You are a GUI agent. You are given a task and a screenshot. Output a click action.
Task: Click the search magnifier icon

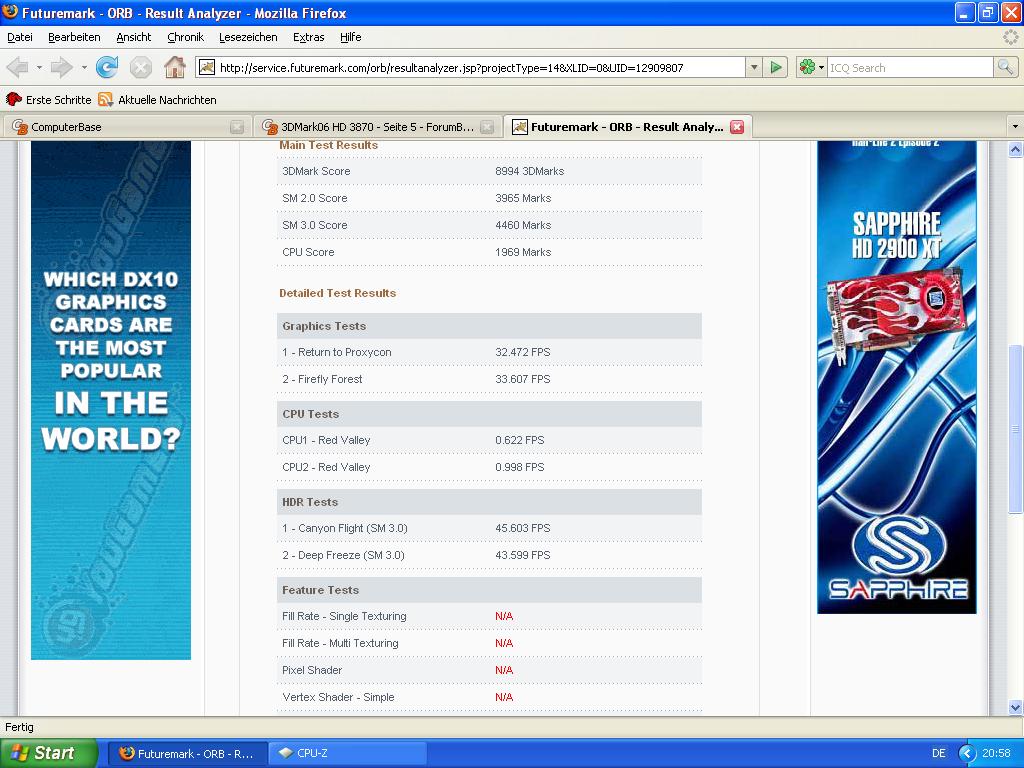[x=1005, y=67]
